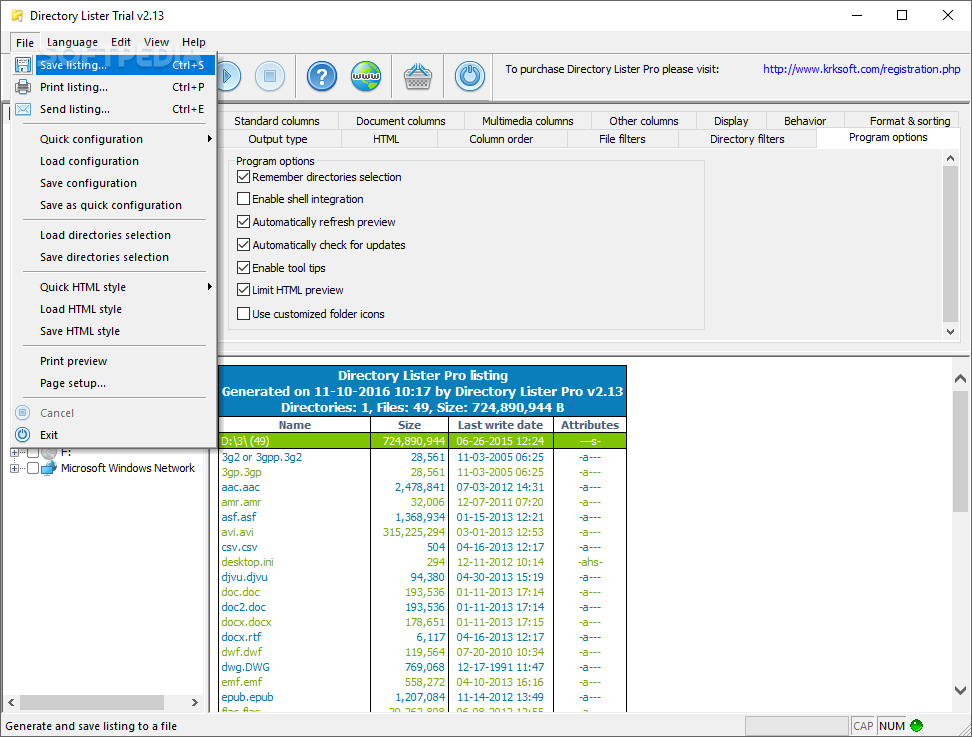Screen dimensions: 972x737
Task: Click options panel scroll down arrow
Action: 950,332
